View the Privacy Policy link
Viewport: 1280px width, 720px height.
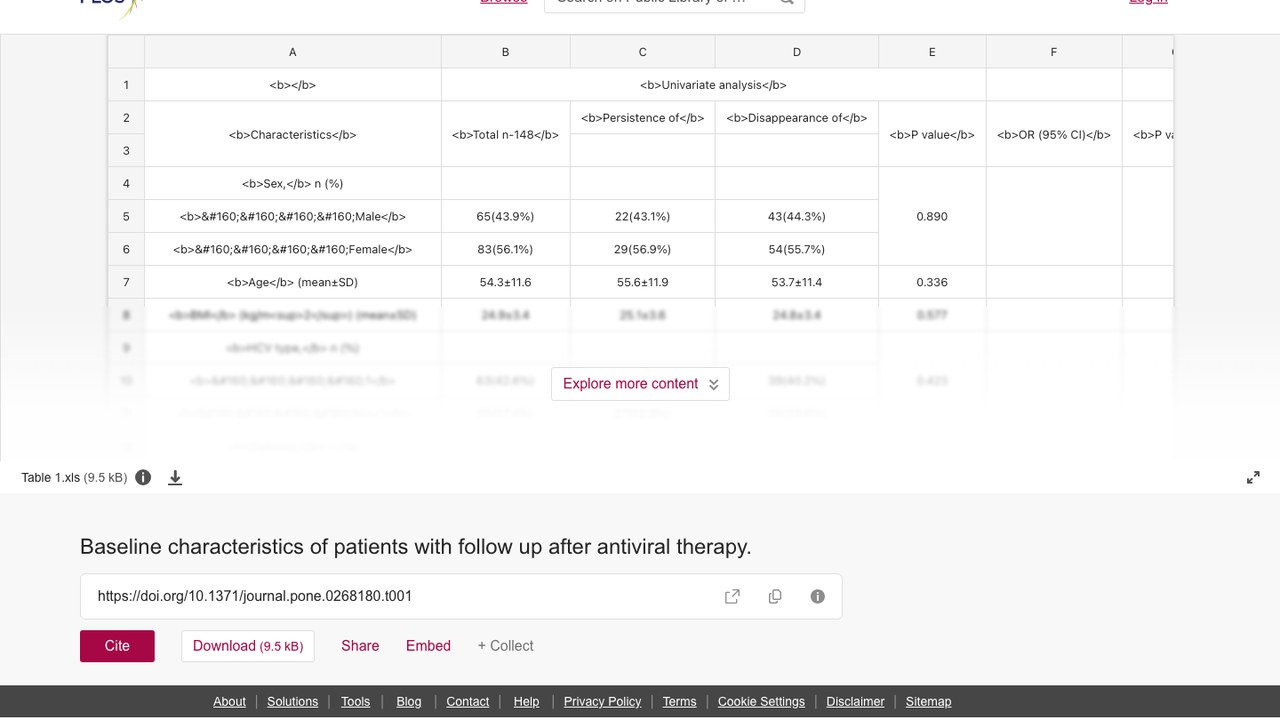click(602, 702)
